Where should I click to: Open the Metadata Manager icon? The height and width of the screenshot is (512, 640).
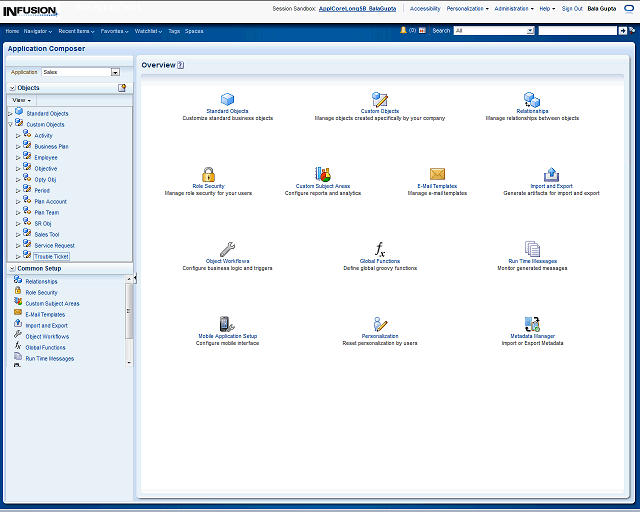coord(532,324)
